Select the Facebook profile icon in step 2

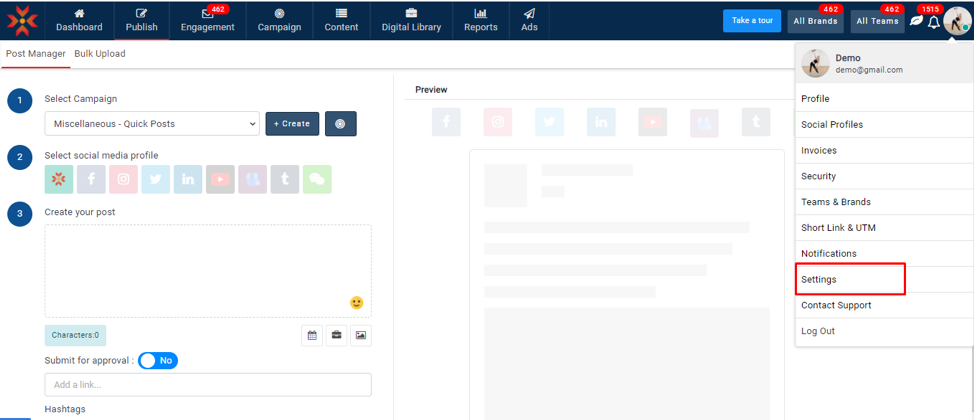(91, 179)
